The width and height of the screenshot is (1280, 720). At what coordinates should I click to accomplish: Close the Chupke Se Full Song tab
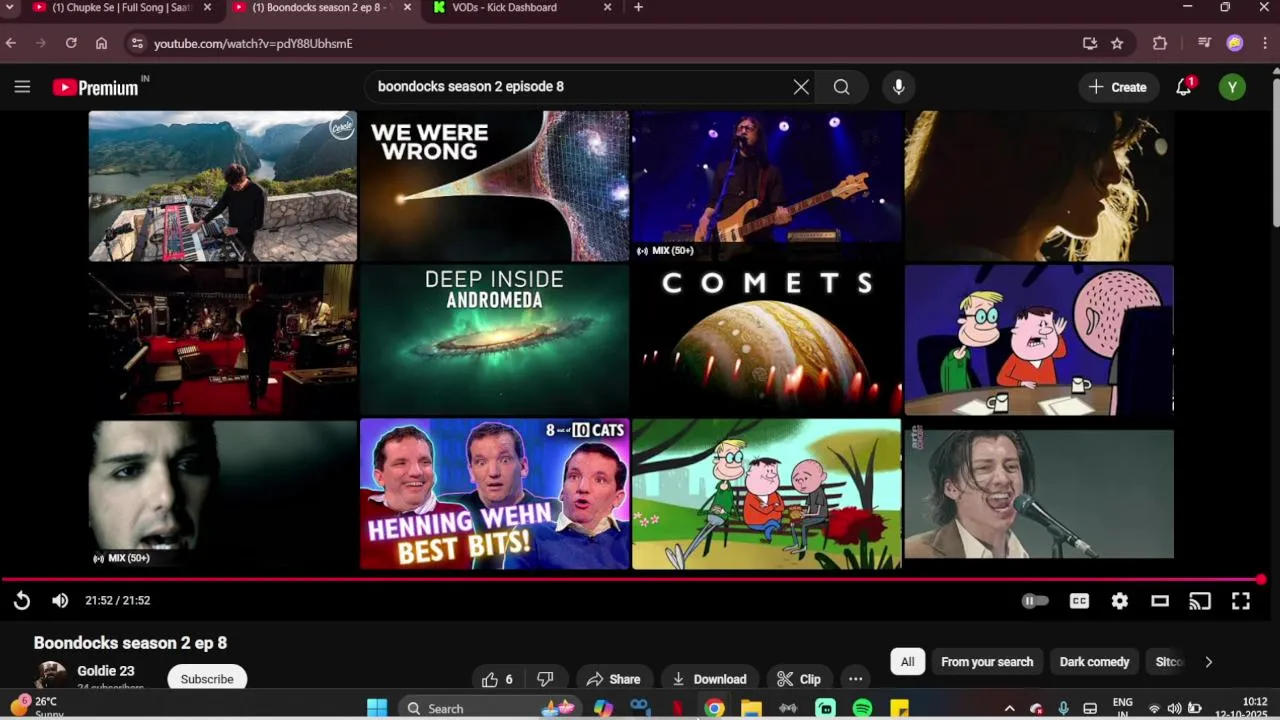tap(207, 7)
